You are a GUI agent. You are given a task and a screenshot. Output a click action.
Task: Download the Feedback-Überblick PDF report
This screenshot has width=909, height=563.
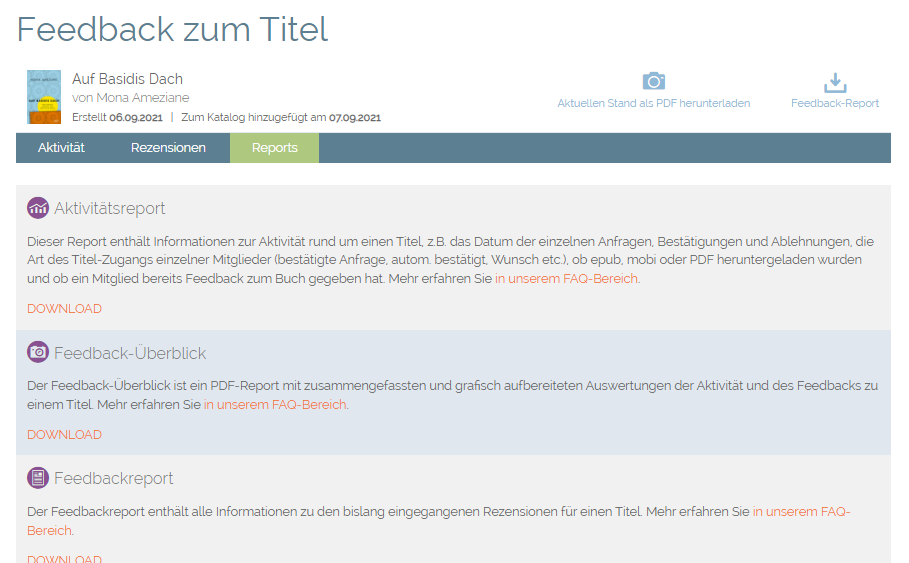(64, 435)
